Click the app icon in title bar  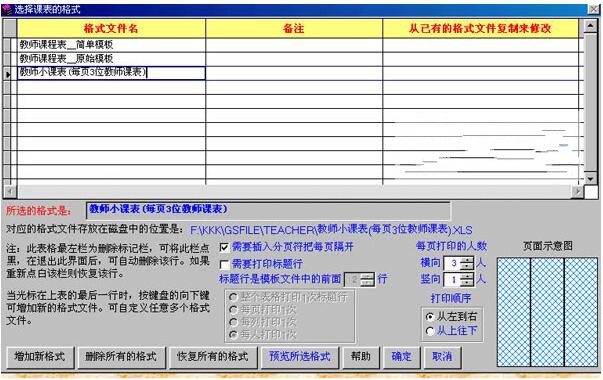[x=7, y=9]
